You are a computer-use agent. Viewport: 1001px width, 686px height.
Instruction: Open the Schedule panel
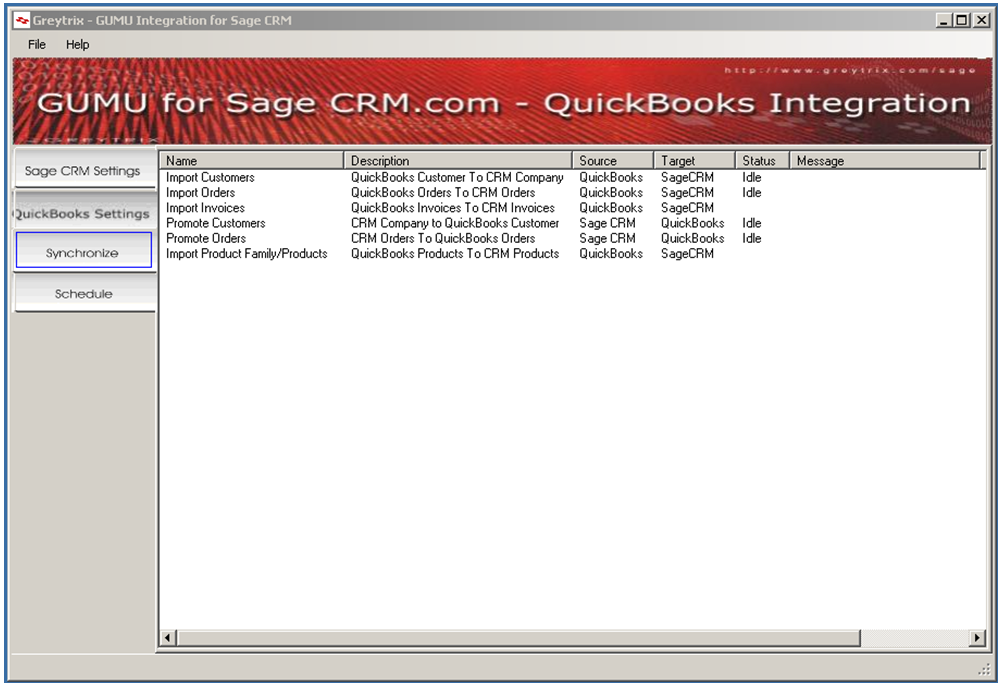point(83,294)
